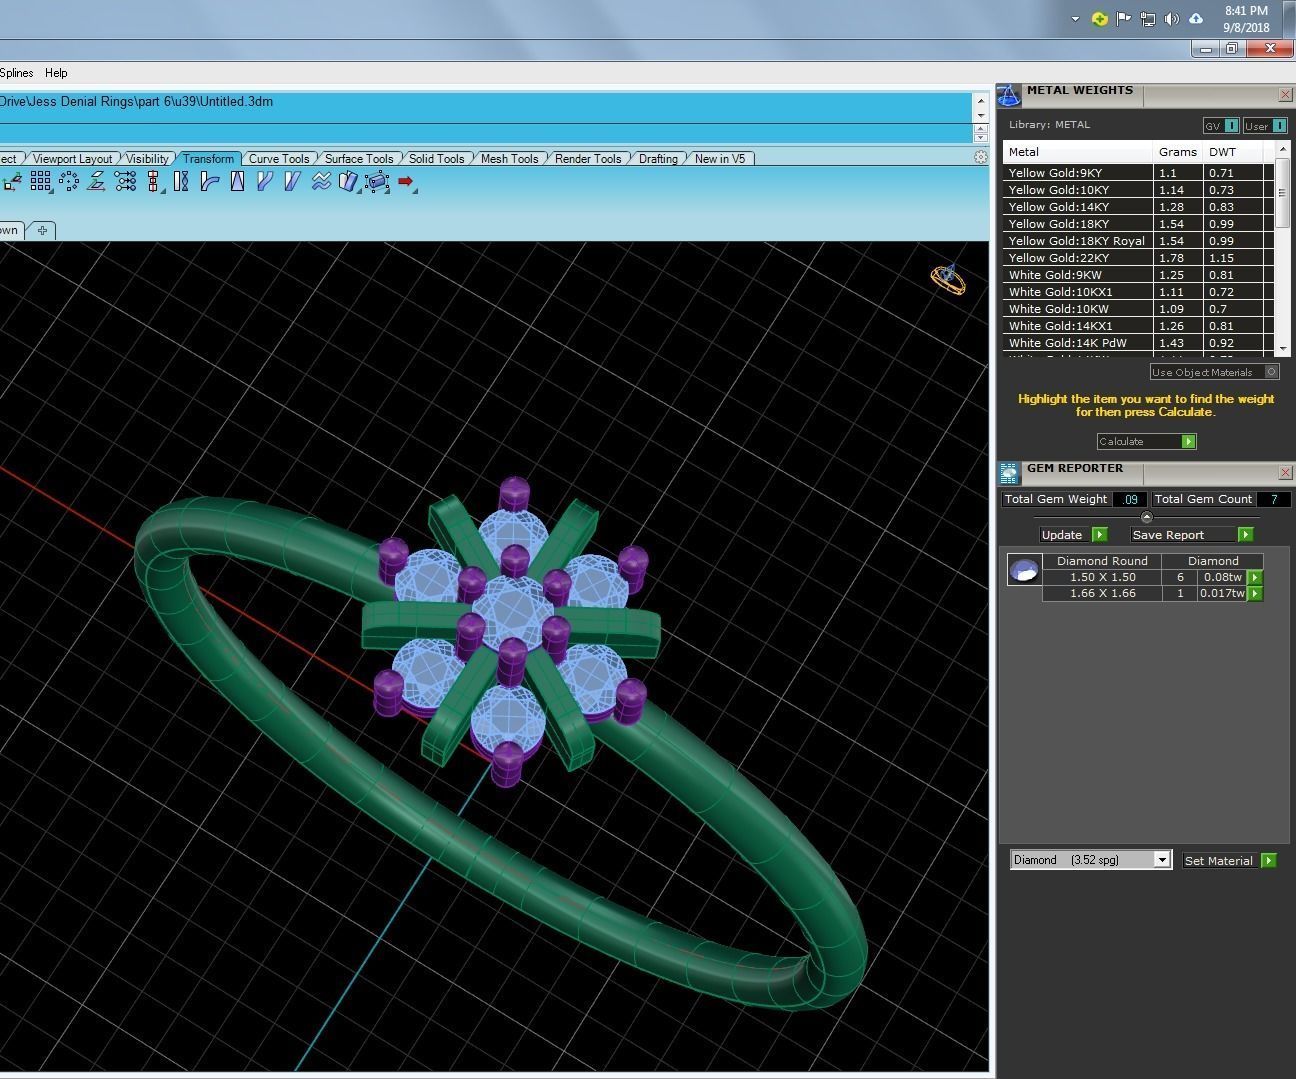
Task: Open the volume speaker tray icon
Action: 1172,18
